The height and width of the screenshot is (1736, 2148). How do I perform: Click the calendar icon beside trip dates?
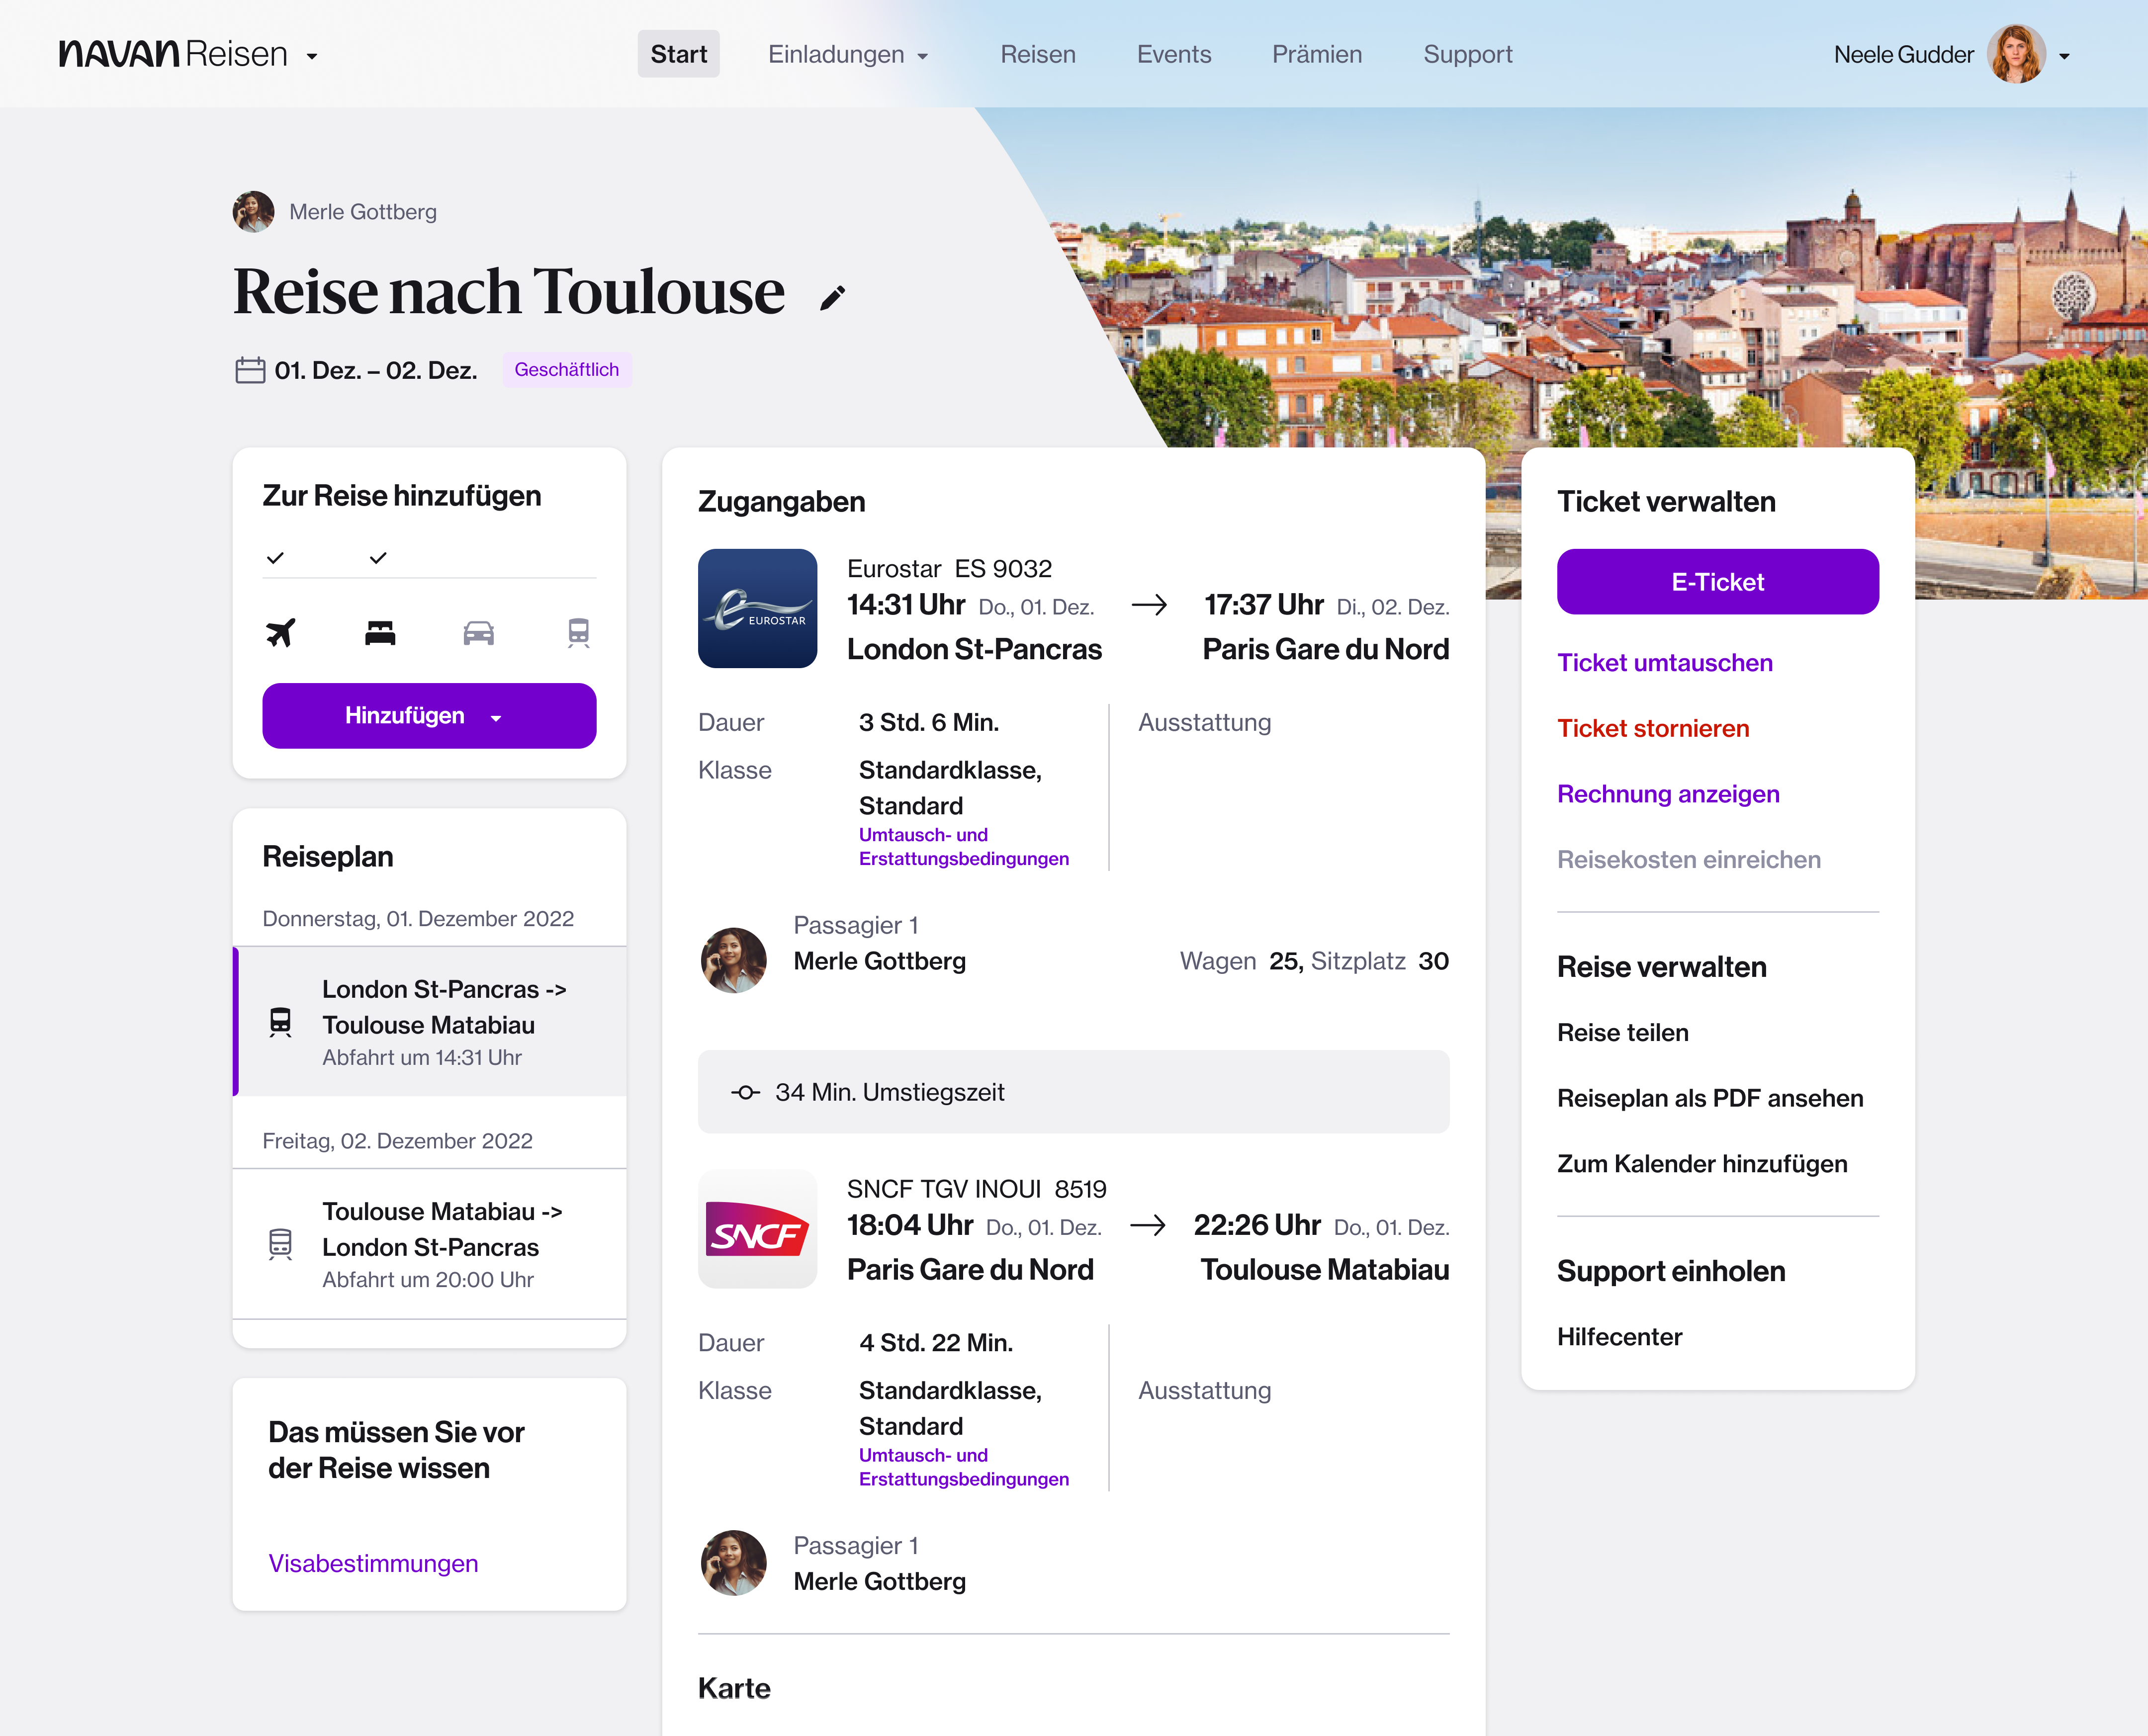click(x=250, y=370)
